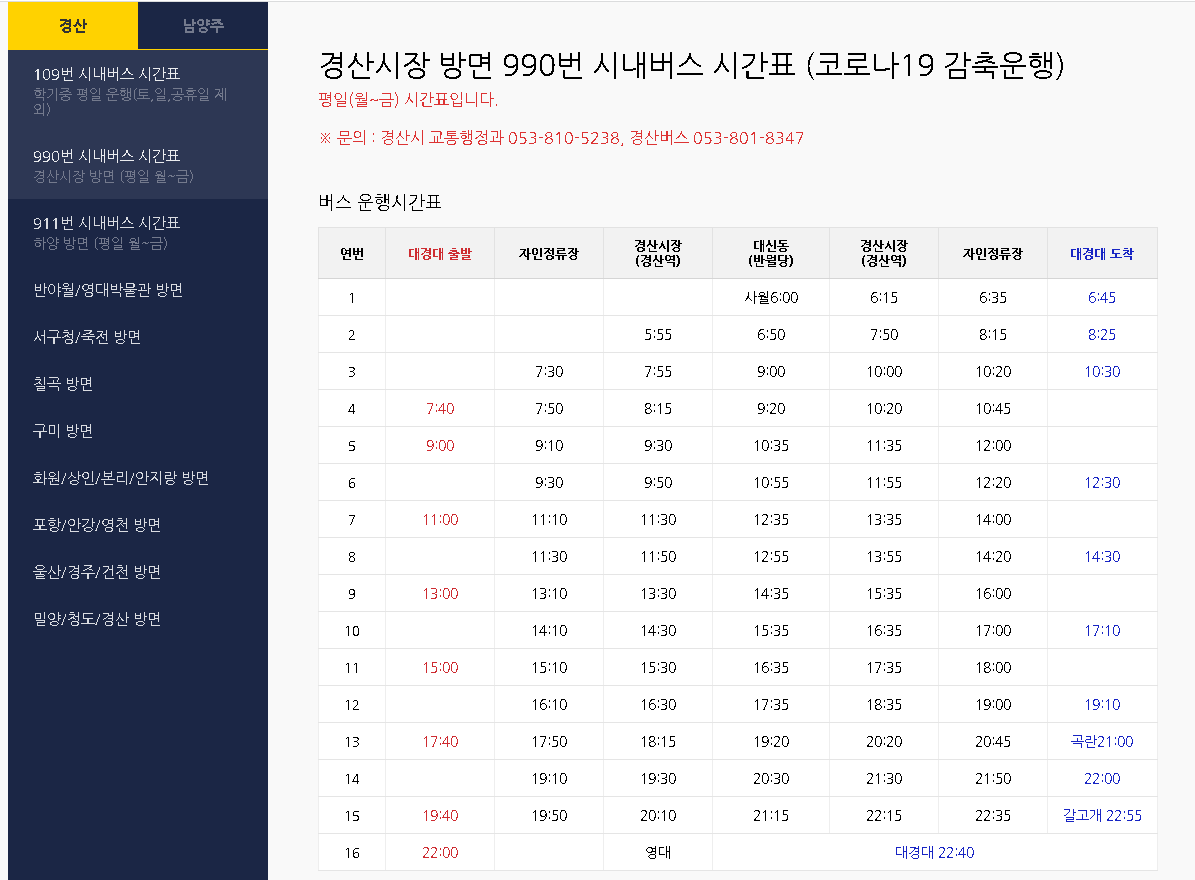1195x880 pixels.
Task: Choose 울산/경주/건천 방면 in the sidebar
Action: 97,572
